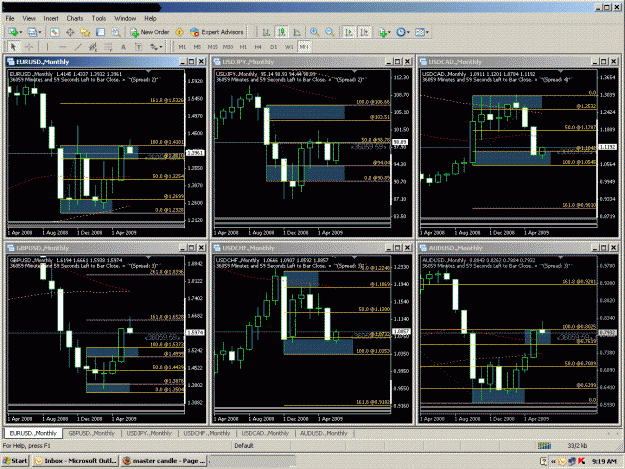
Task: Open master candle taskbar button
Action: (x=163, y=461)
